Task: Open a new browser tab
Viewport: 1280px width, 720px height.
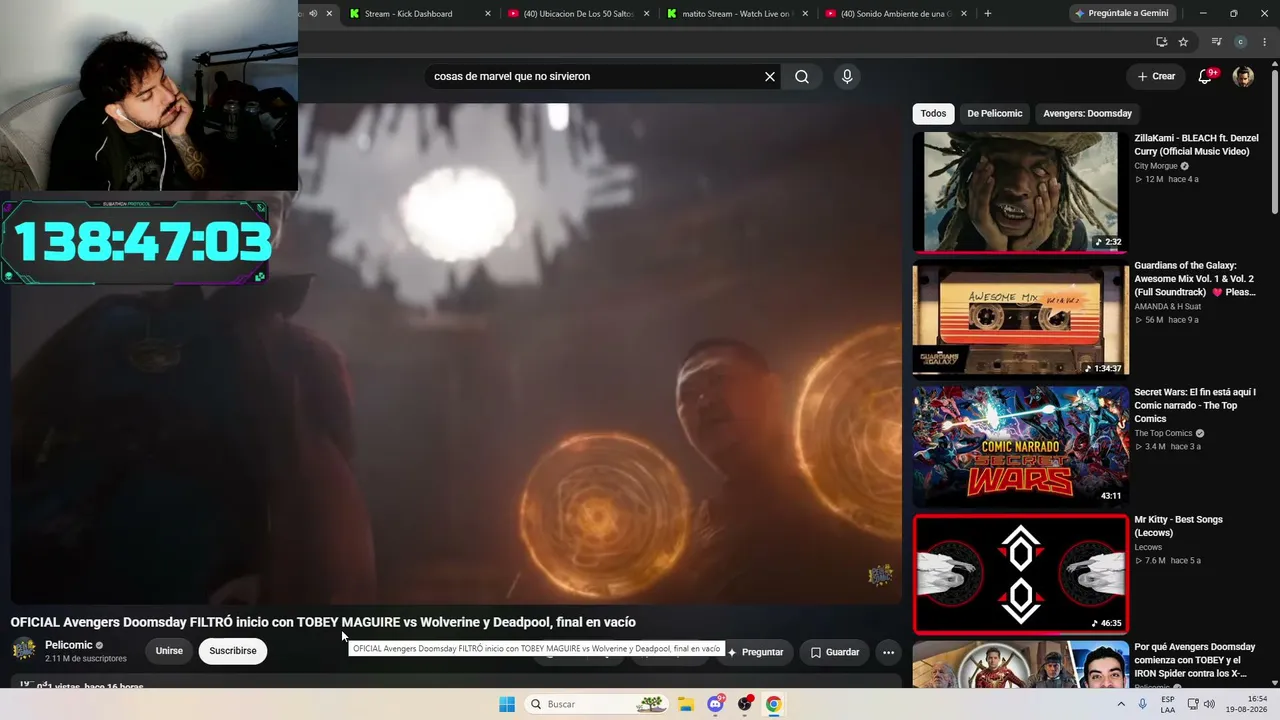Action: click(988, 13)
